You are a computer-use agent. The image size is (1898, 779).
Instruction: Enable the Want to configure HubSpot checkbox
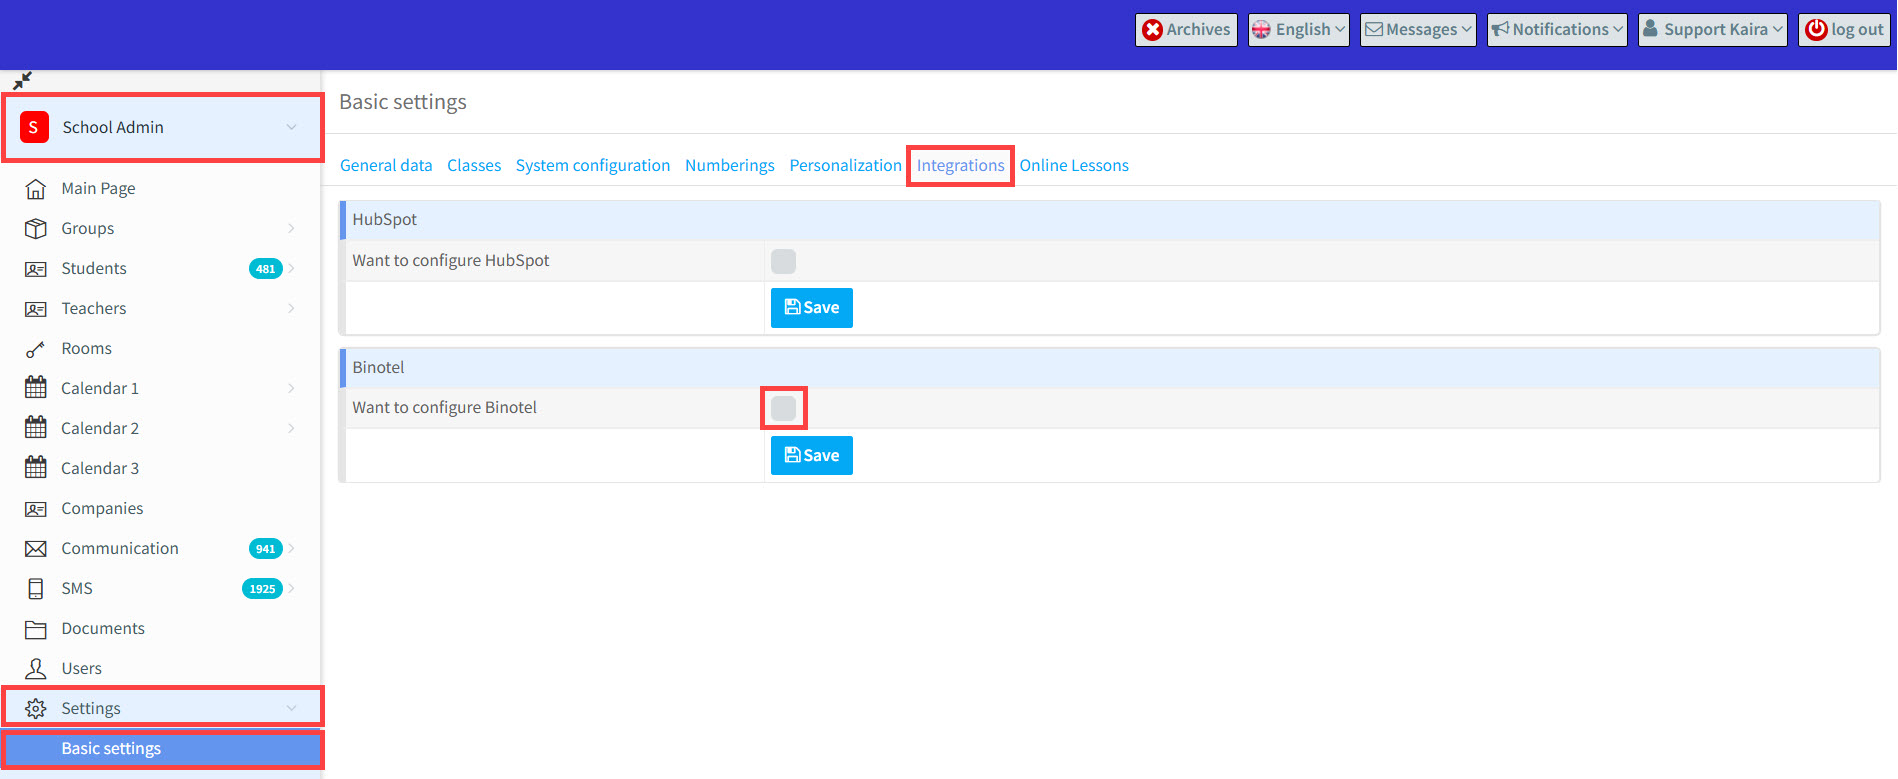(x=784, y=261)
